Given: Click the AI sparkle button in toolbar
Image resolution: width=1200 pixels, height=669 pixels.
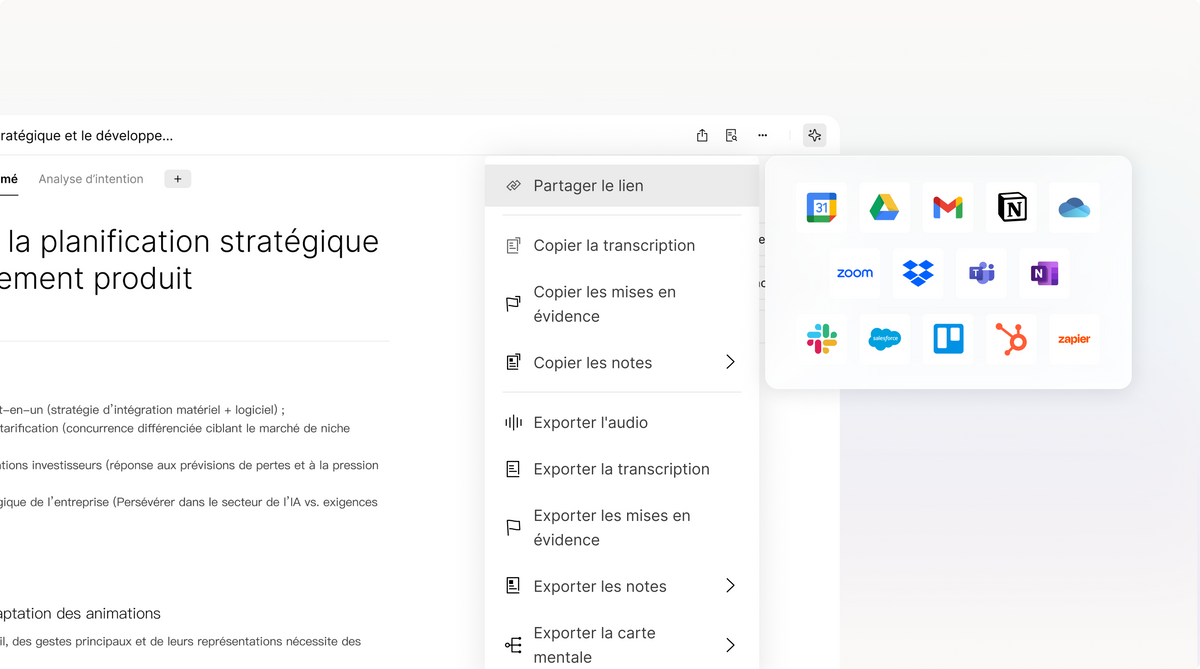Looking at the screenshot, I should tap(814, 135).
